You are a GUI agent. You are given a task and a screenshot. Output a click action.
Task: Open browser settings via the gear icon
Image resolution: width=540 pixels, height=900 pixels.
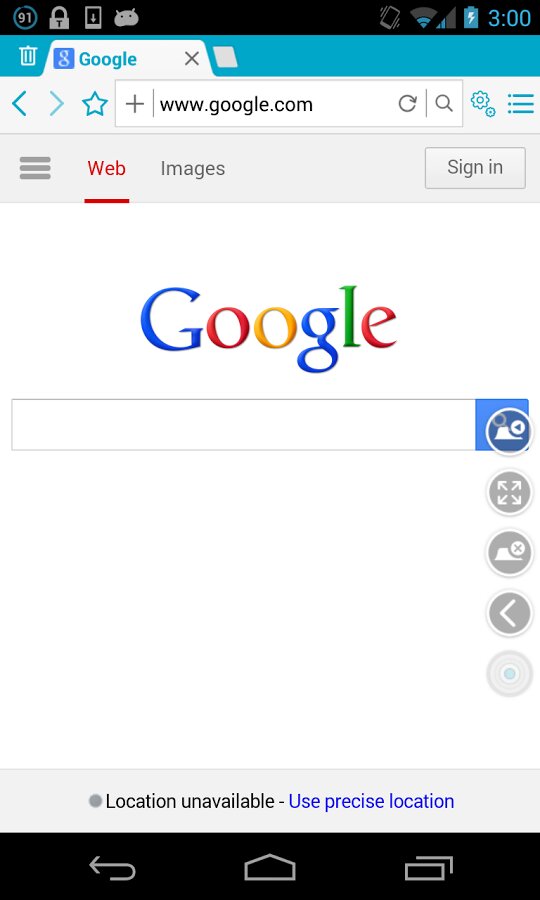pyautogui.click(x=483, y=104)
